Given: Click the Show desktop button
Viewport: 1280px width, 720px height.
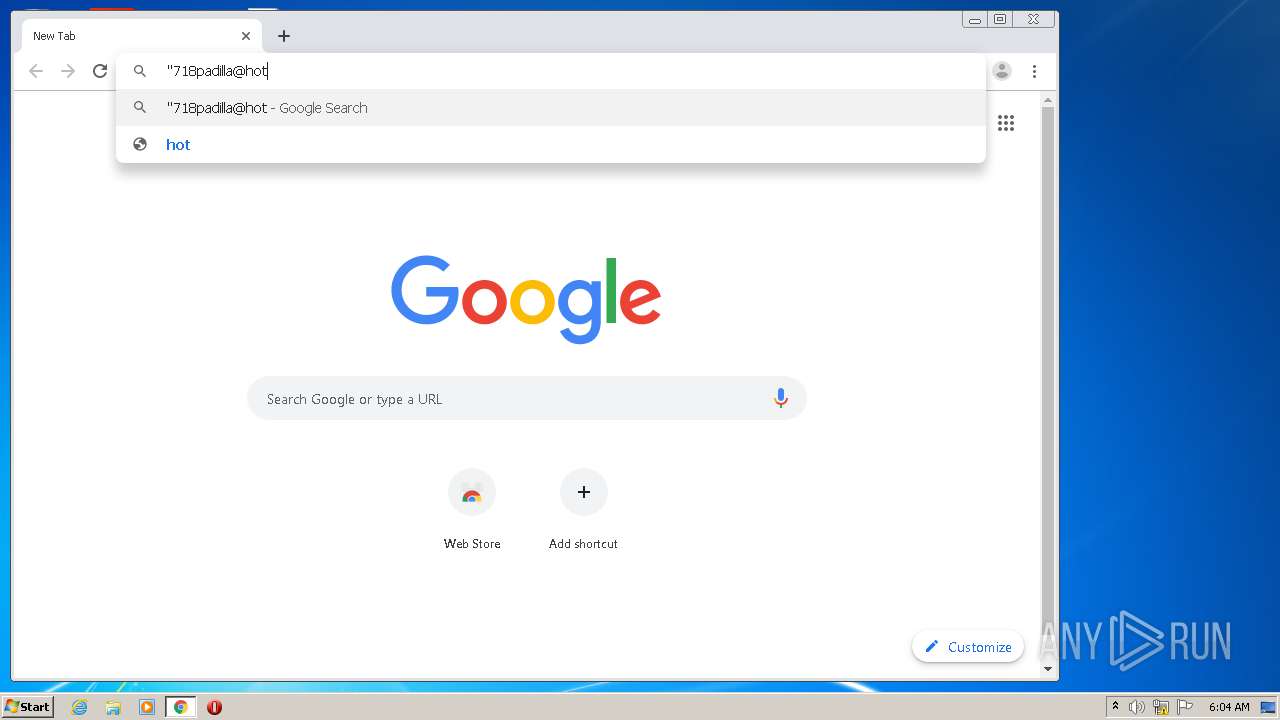Looking at the screenshot, I should (x=1268, y=707).
